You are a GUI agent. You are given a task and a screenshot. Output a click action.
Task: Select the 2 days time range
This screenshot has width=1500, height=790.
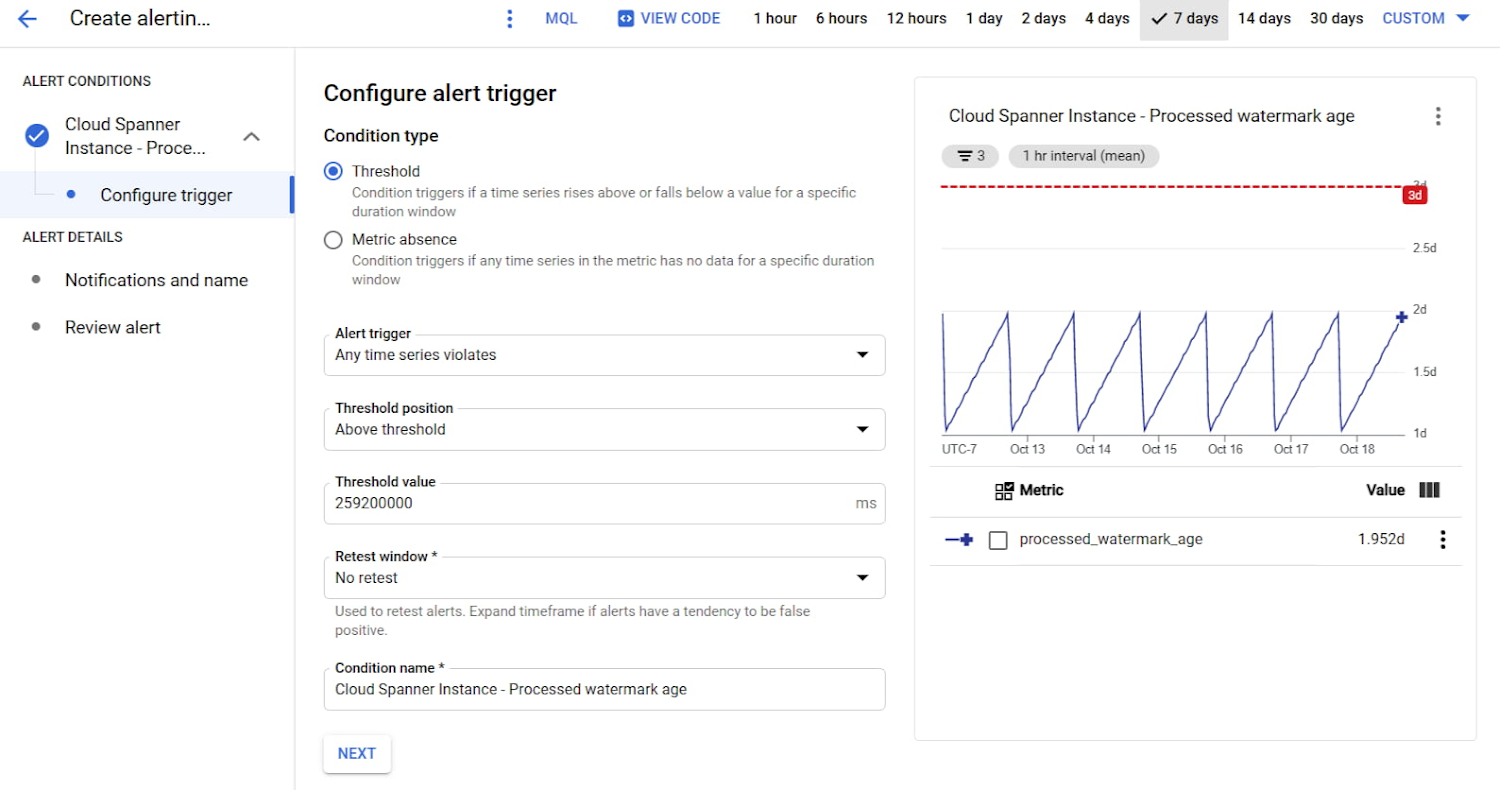pyautogui.click(x=1043, y=18)
